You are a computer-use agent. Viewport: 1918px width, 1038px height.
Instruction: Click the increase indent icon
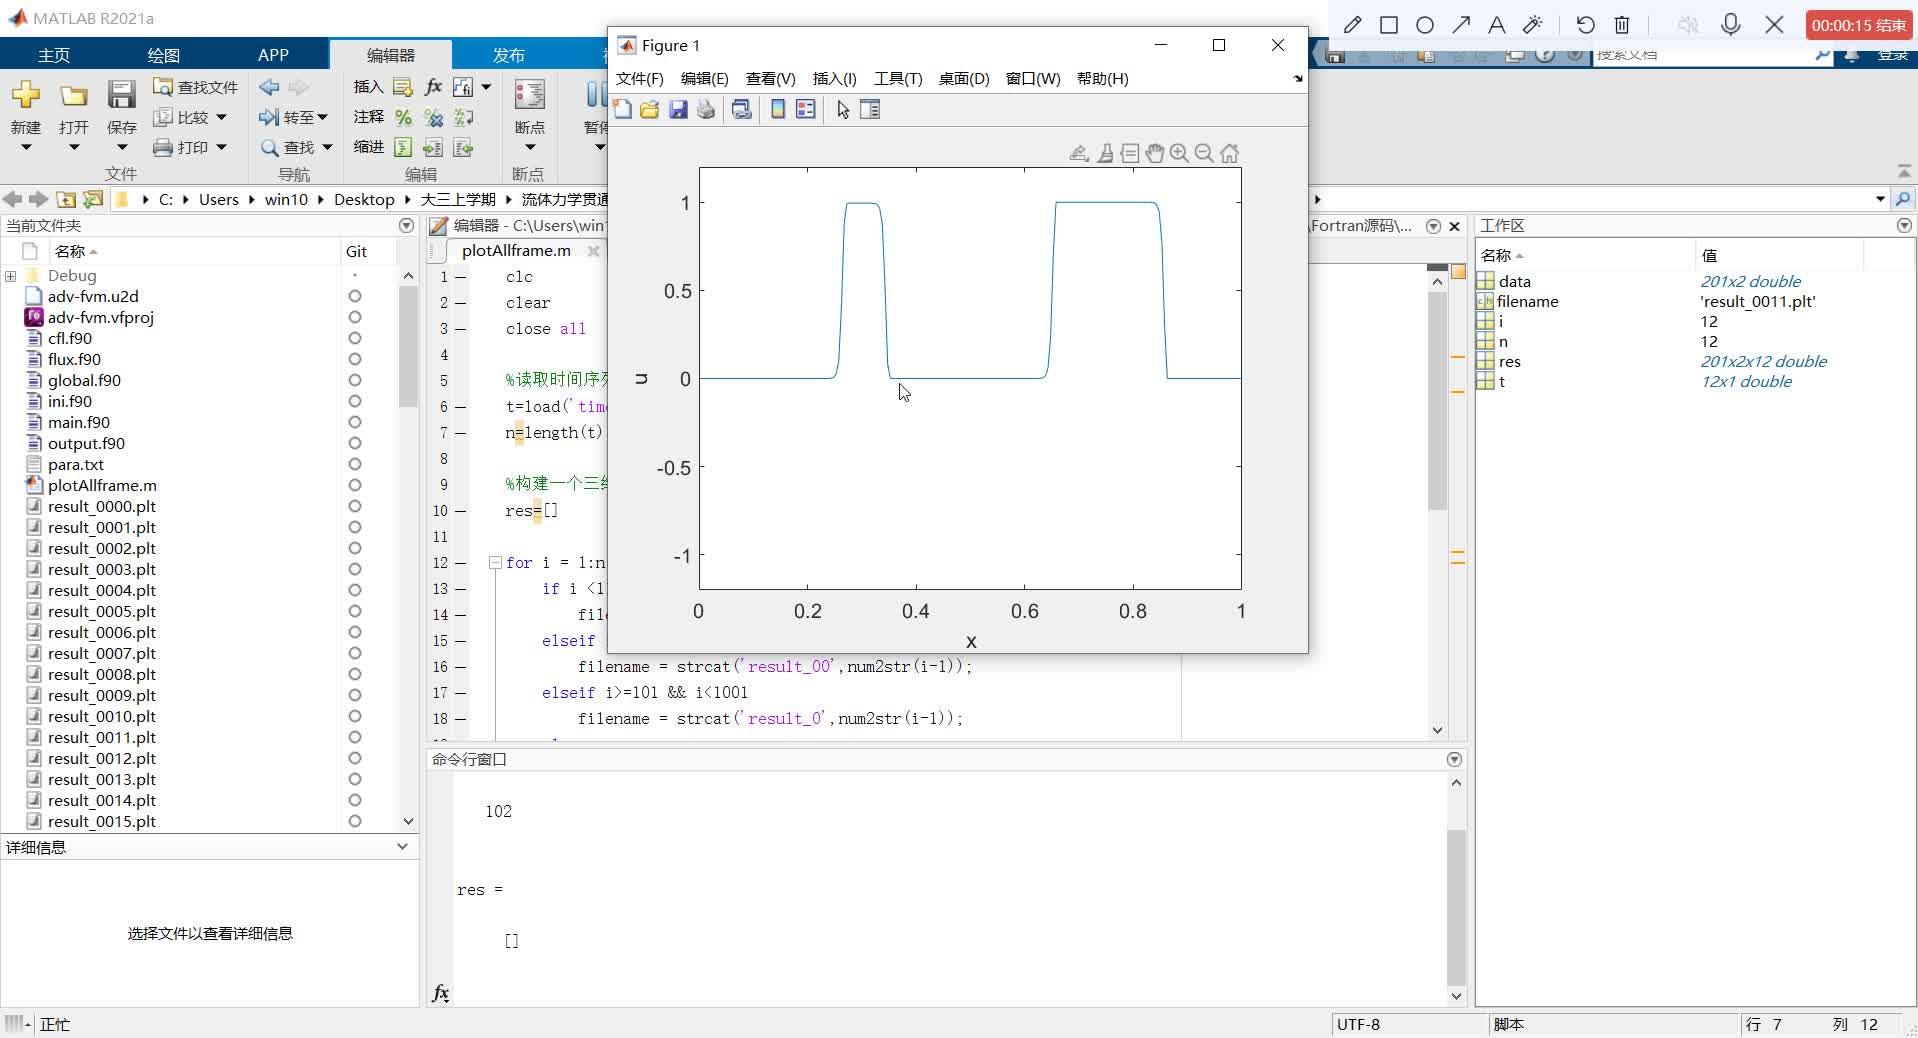tap(433, 147)
